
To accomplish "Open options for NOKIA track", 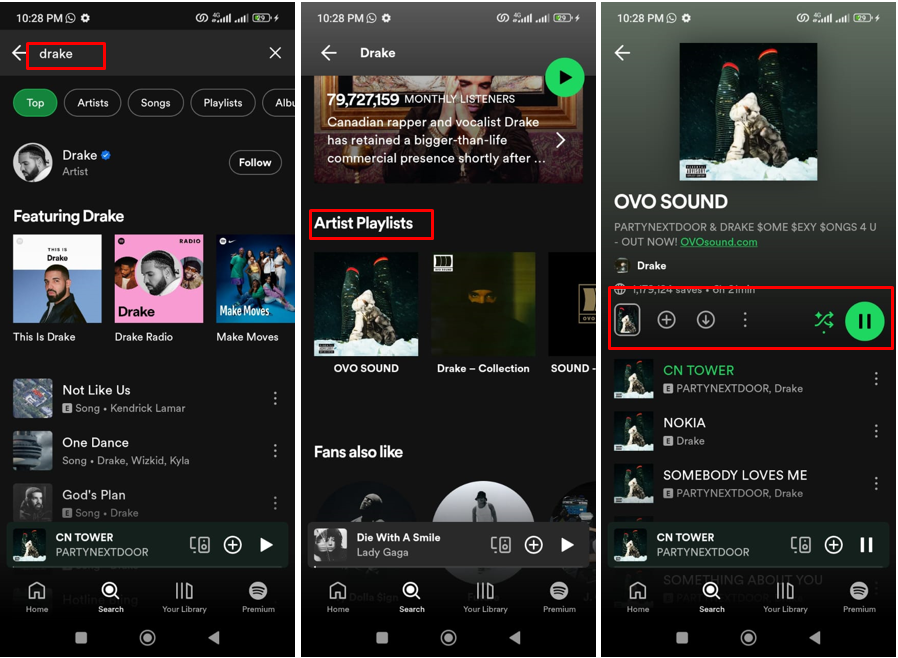I will 876,431.
